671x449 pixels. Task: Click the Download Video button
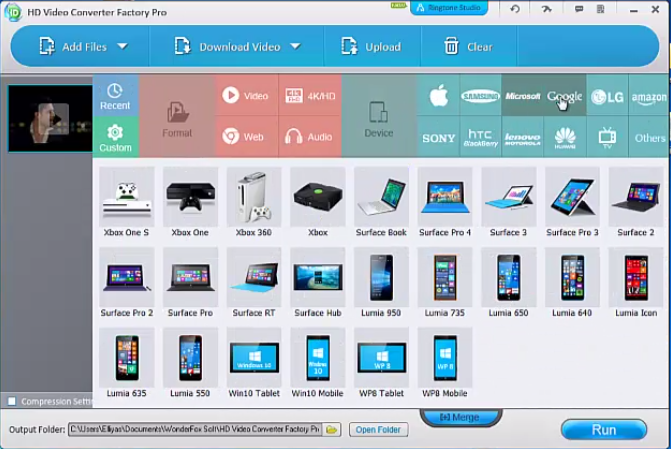[x=228, y=46]
